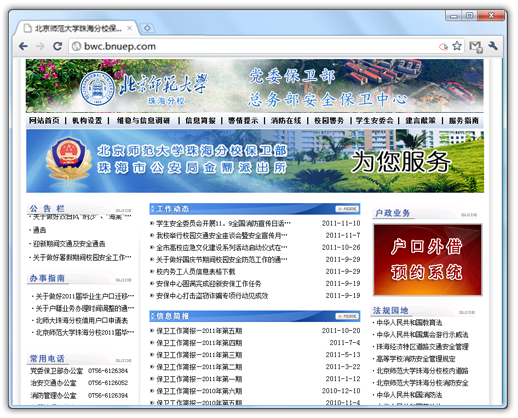Image resolution: width=518 pixels, height=418 pixels.
Task: Open 校内务工人员信息表格下载 link
Action: [196, 271]
